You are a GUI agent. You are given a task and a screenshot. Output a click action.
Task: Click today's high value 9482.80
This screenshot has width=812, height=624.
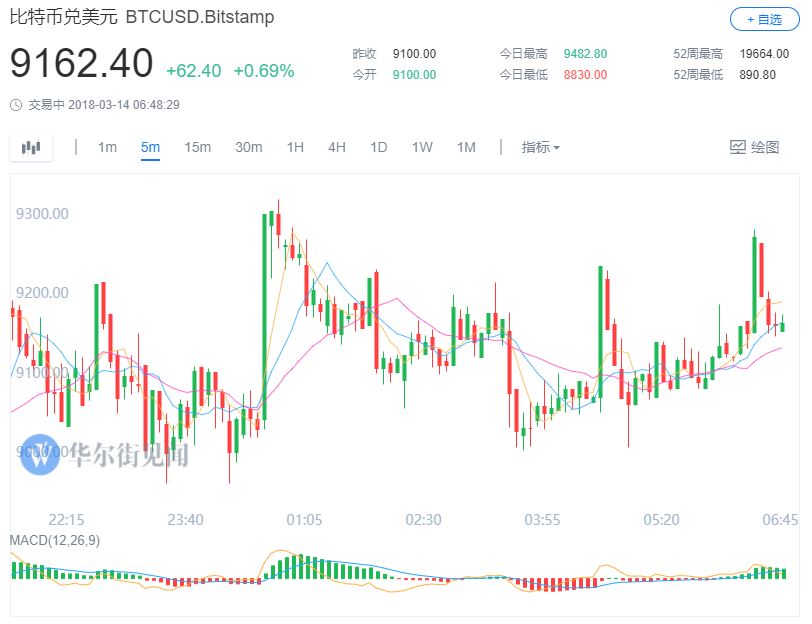(x=585, y=54)
